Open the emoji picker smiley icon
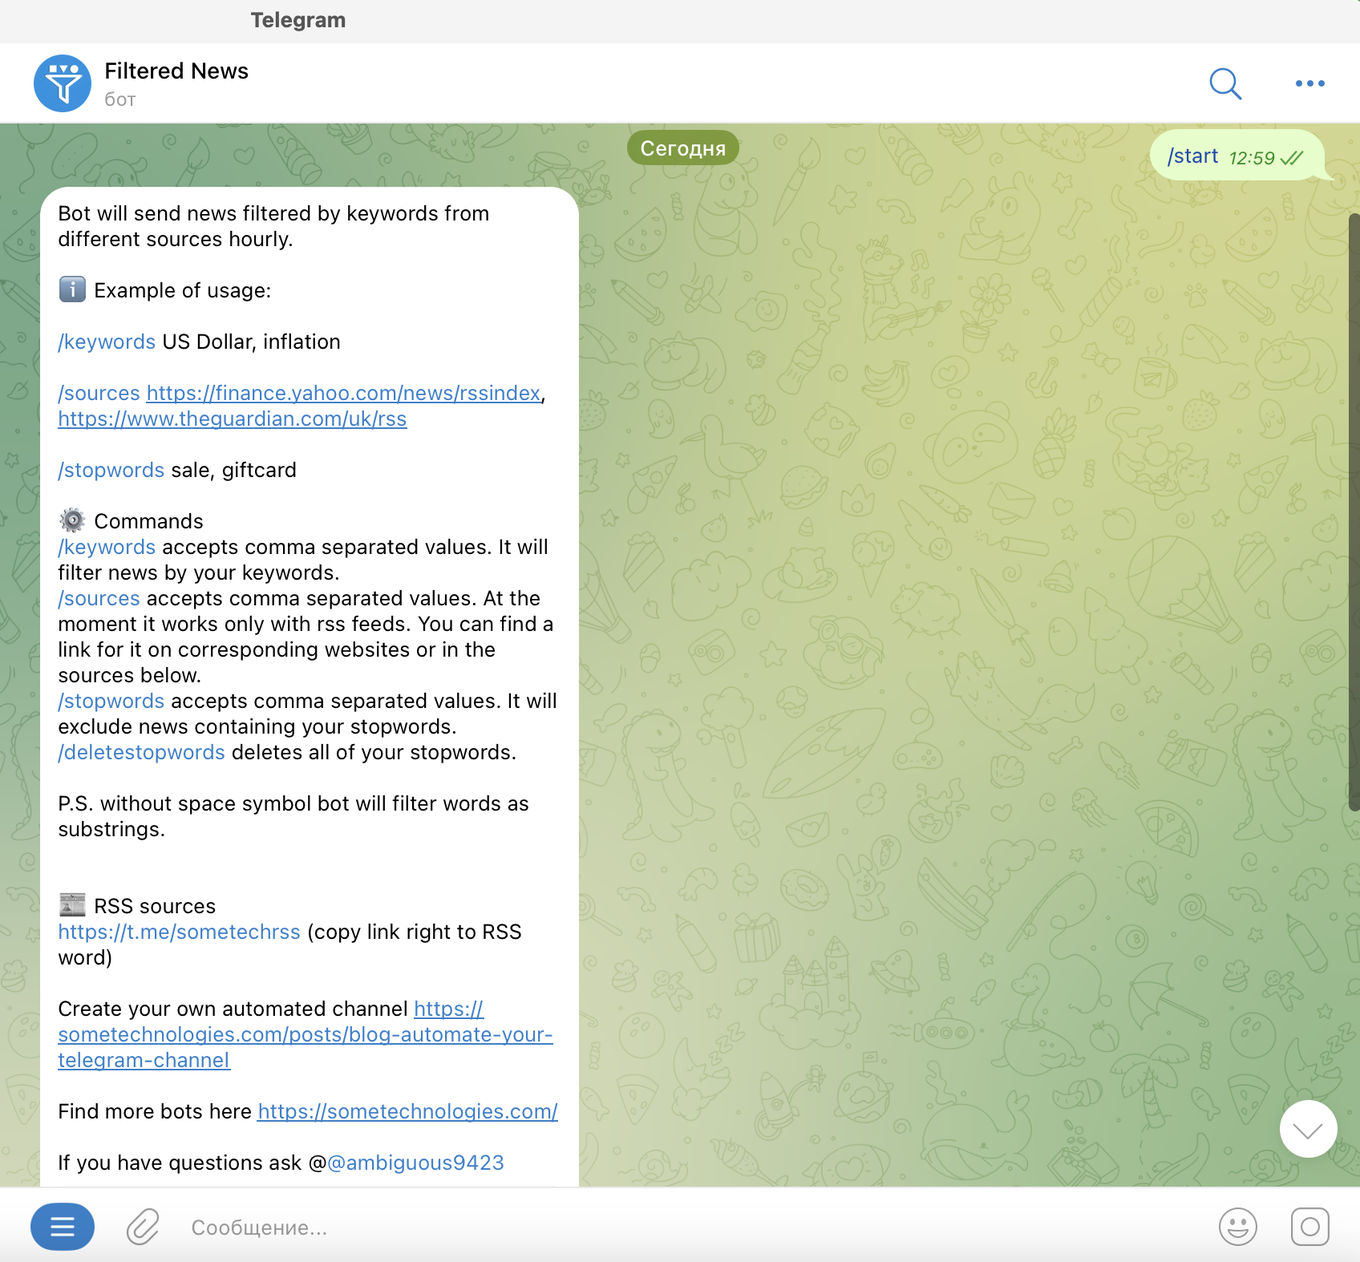Screen dimensions: 1360x1262 tap(1237, 1227)
